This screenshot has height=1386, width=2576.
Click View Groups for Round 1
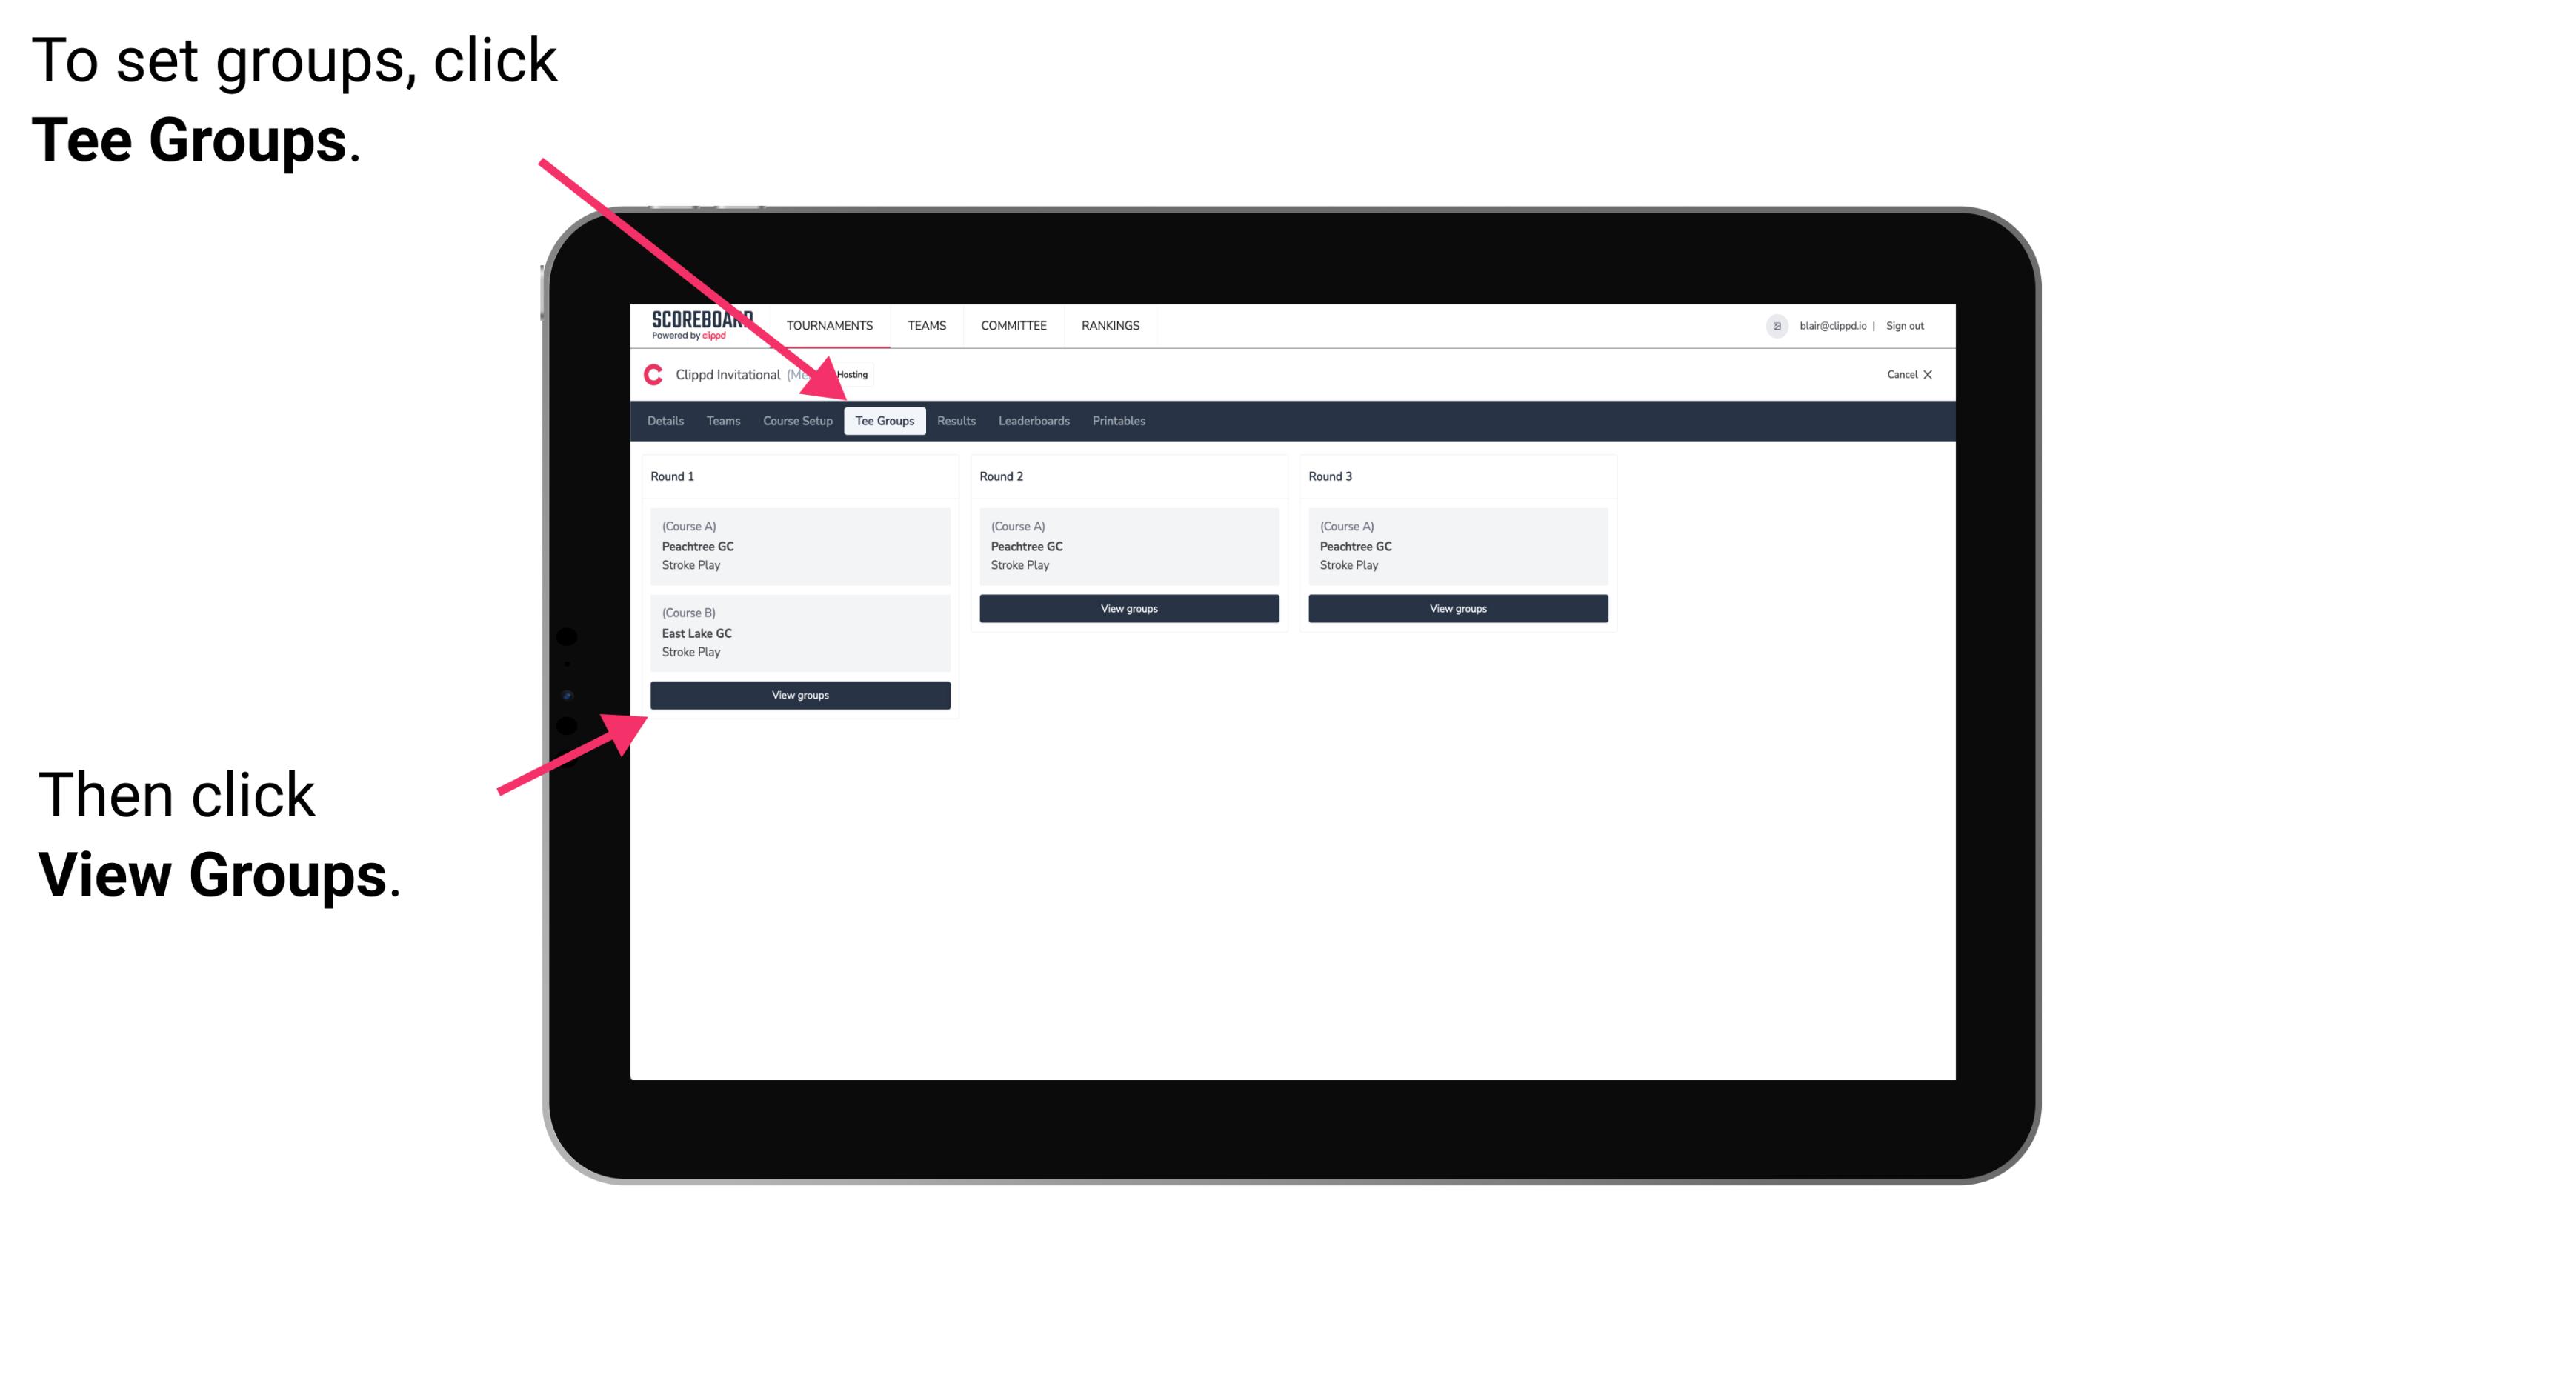801,695
